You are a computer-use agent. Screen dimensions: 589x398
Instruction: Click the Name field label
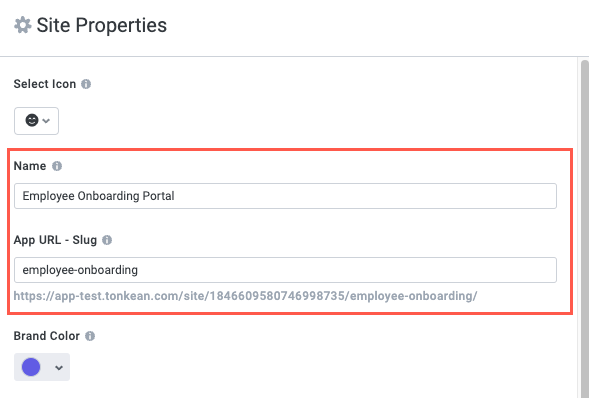(30, 166)
